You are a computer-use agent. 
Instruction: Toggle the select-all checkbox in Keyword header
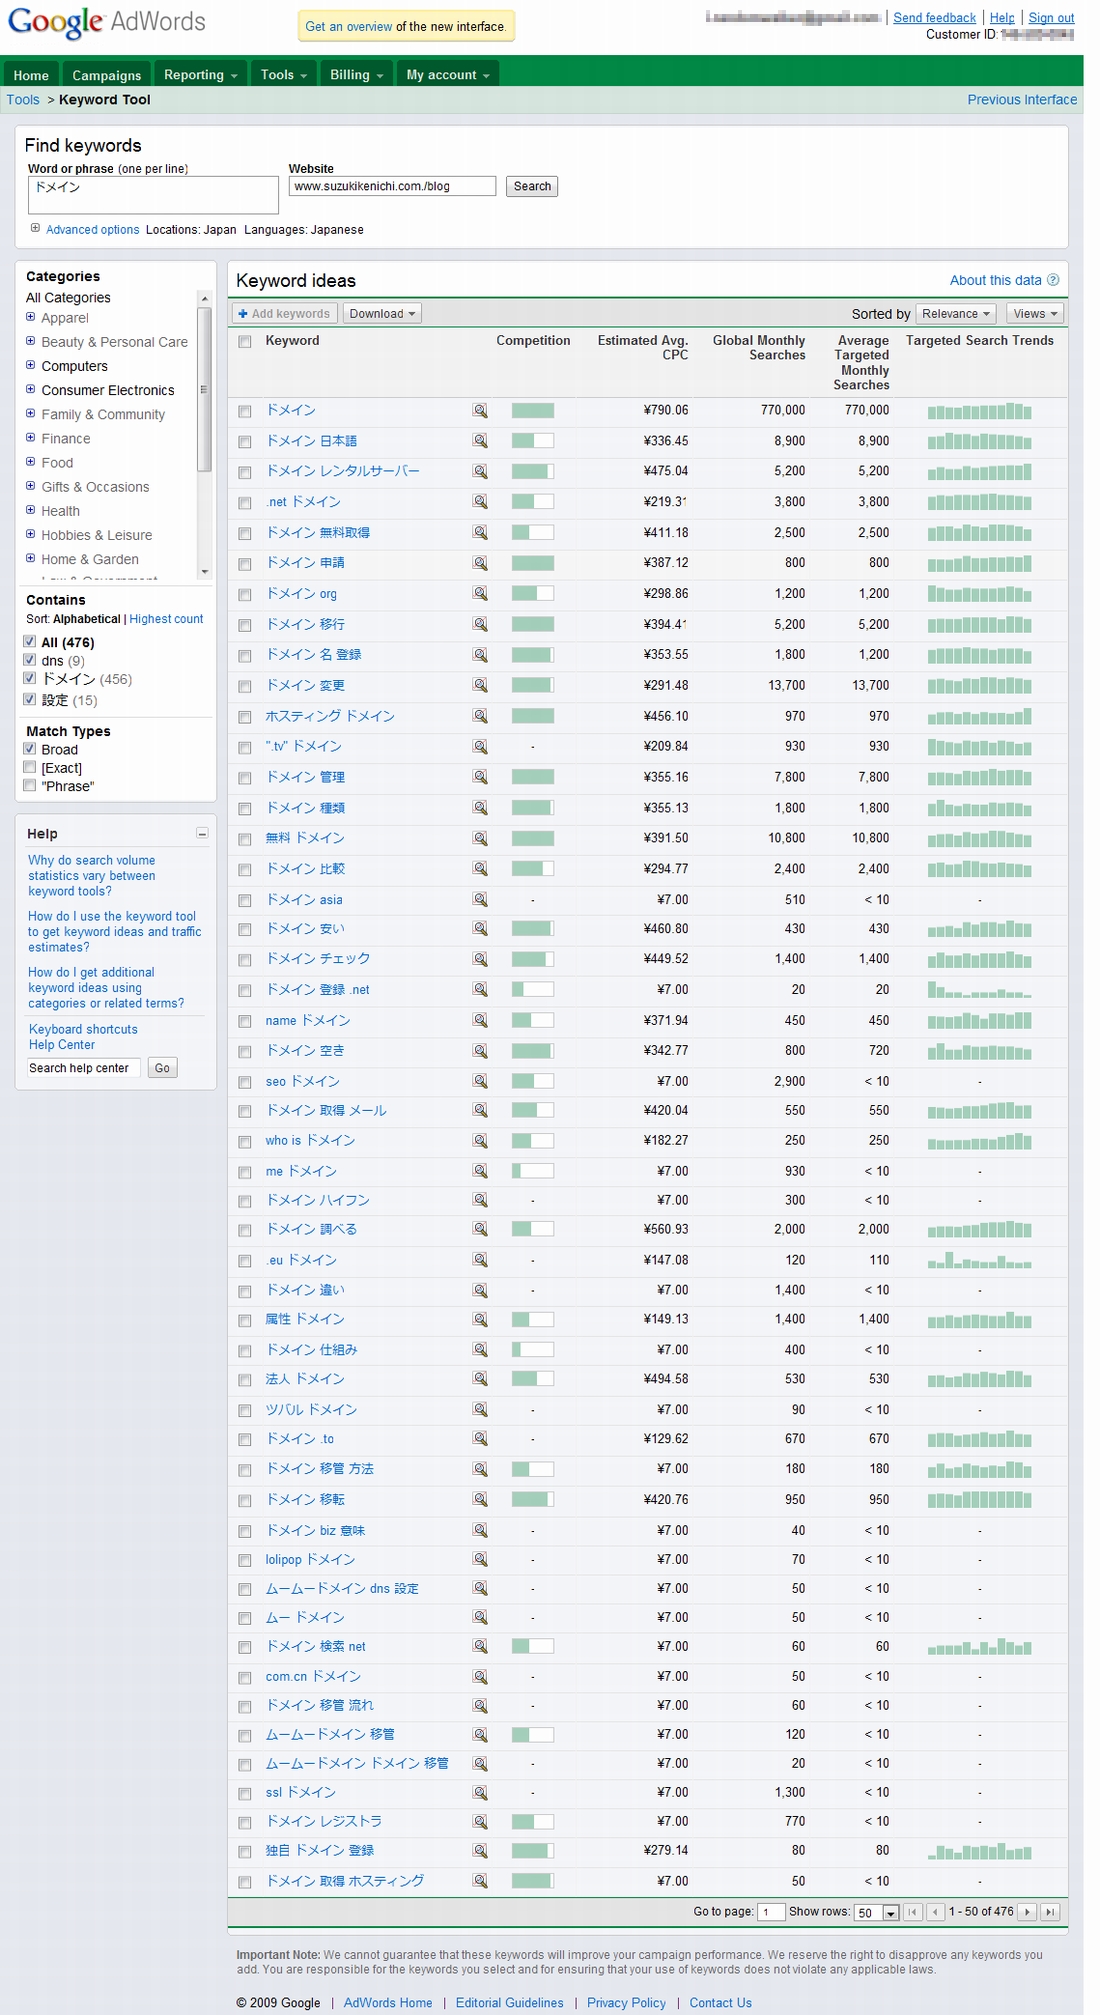click(x=245, y=342)
